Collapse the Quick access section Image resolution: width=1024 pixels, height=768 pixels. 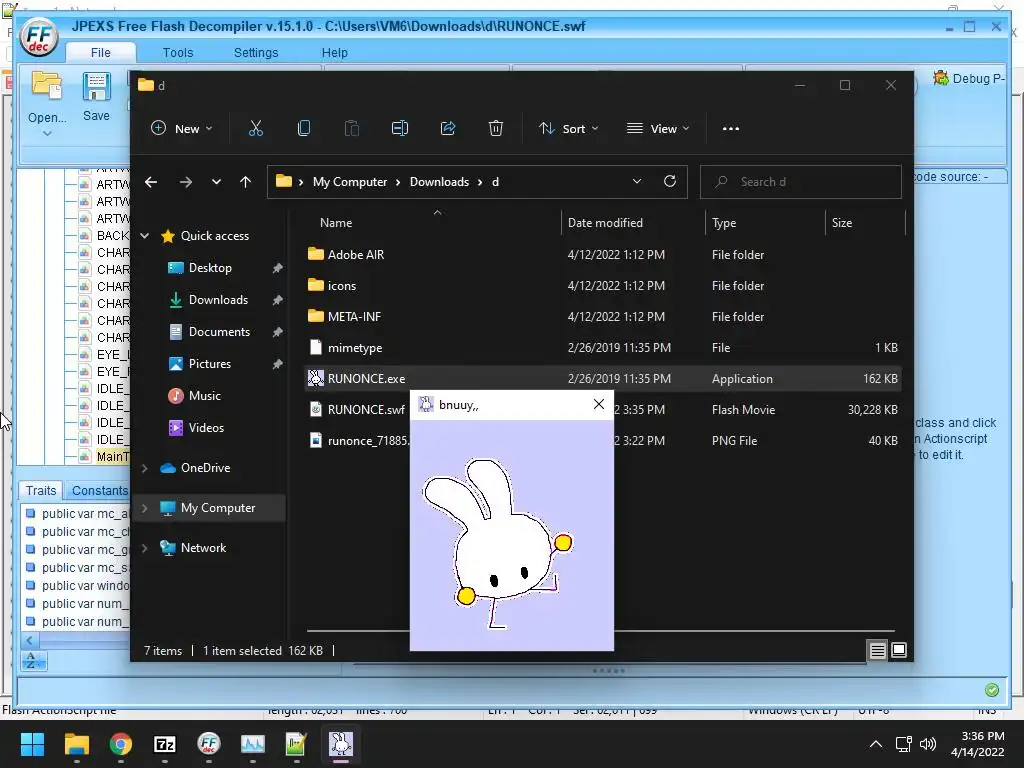coord(145,236)
